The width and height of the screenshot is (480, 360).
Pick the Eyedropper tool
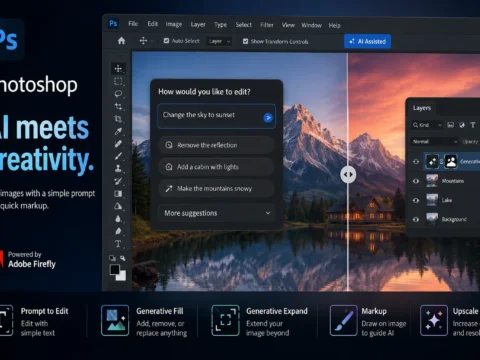[118, 131]
